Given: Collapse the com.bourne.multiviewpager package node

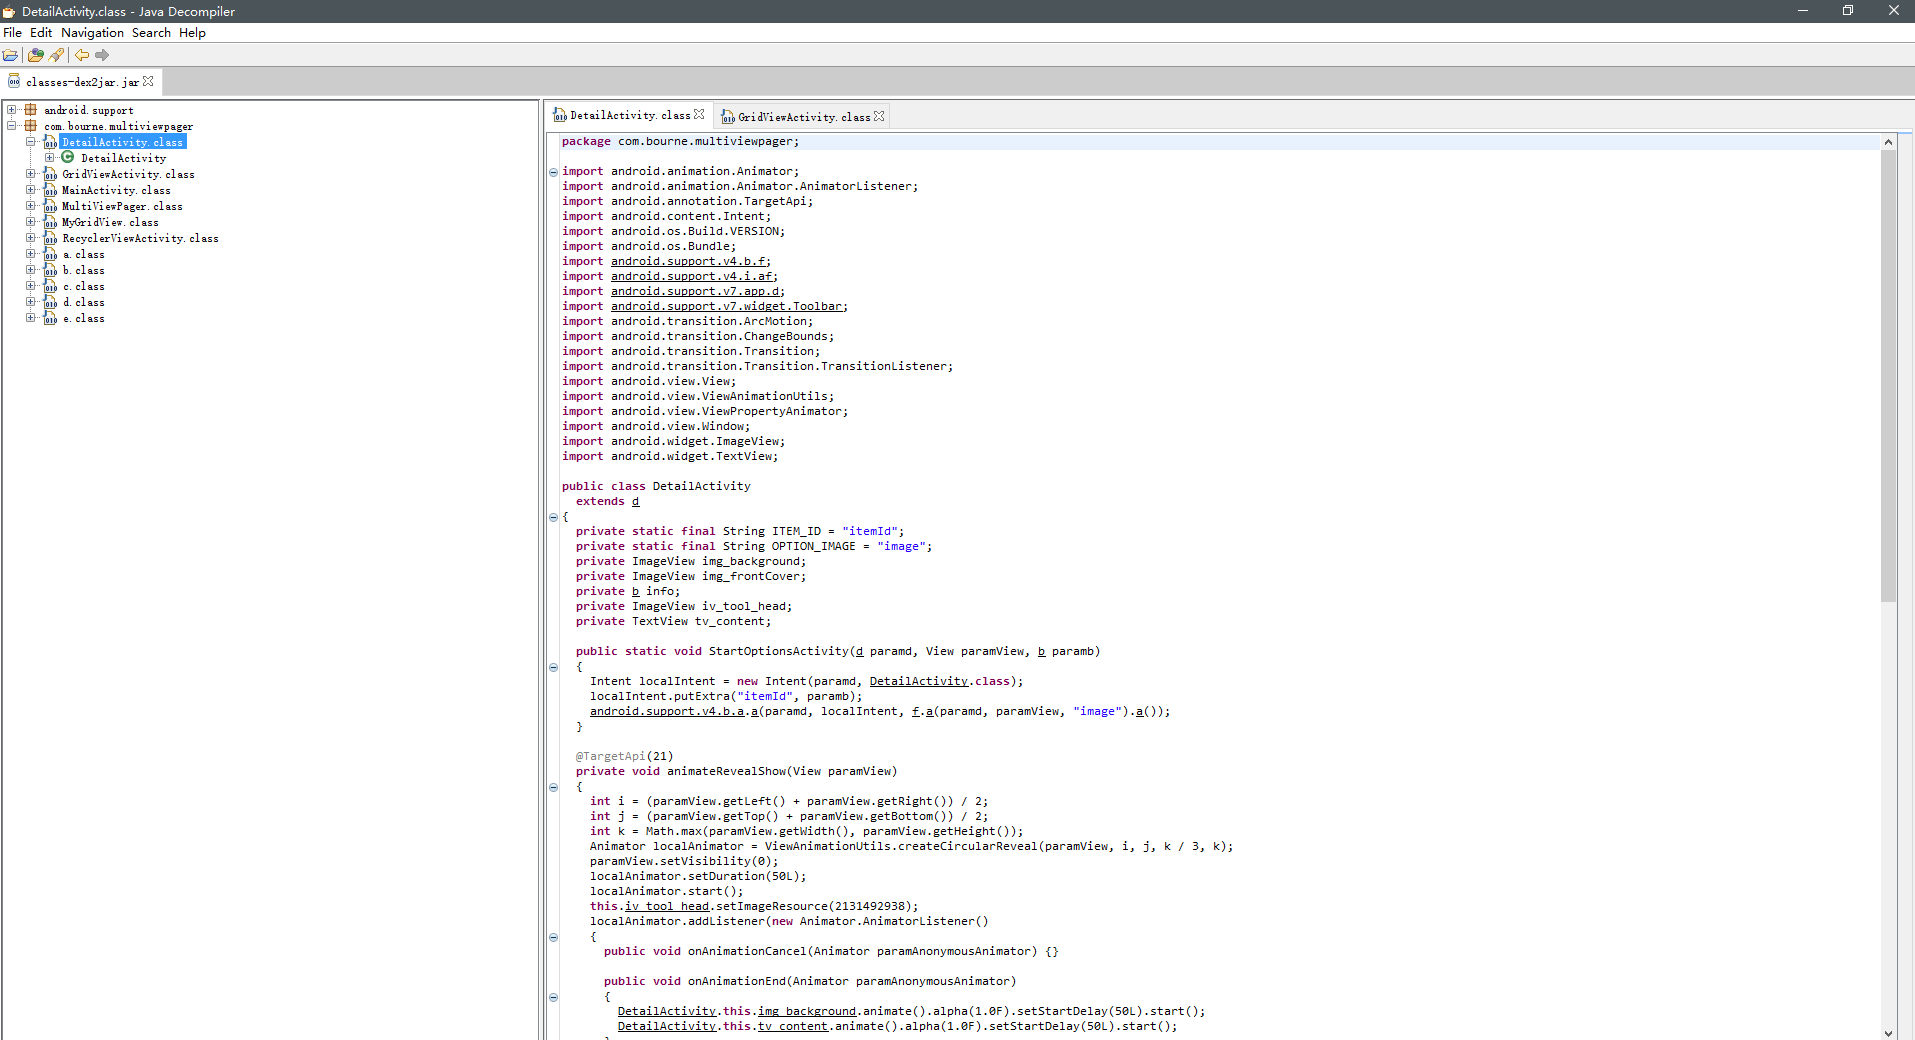Looking at the screenshot, I should (x=11, y=126).
